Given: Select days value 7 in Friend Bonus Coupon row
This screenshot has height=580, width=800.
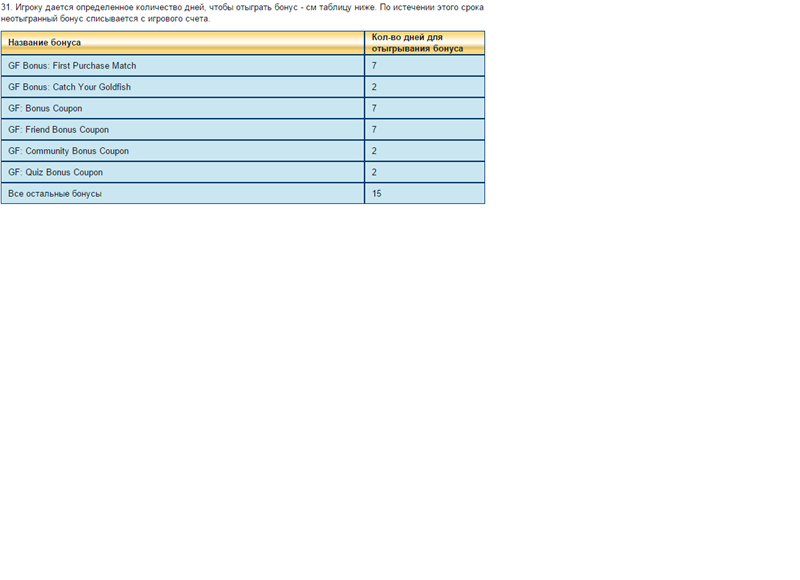Looking at the screenshot, I should point(374,130).
